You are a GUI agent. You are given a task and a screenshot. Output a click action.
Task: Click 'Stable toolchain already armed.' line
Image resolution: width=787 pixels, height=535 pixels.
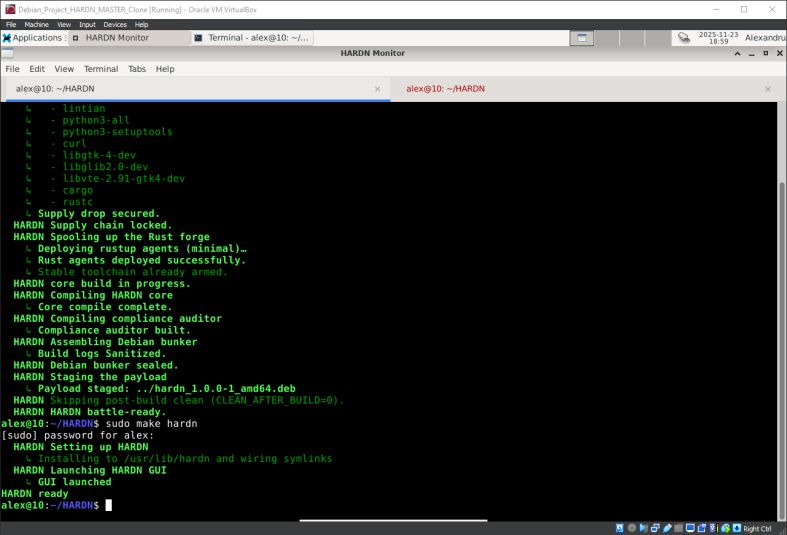[133, 272]
